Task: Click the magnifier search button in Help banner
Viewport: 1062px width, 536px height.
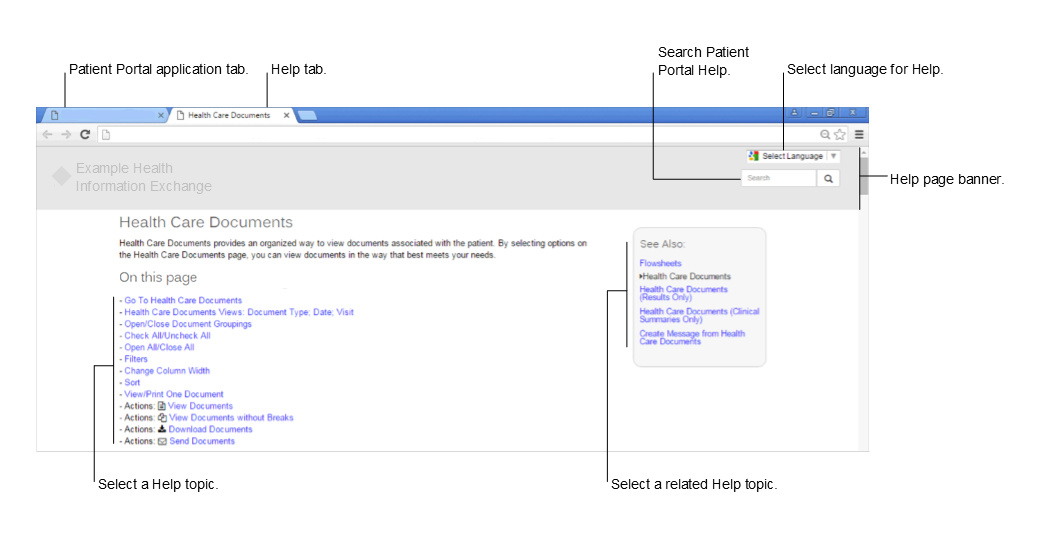Action: [x=829, y=178]
